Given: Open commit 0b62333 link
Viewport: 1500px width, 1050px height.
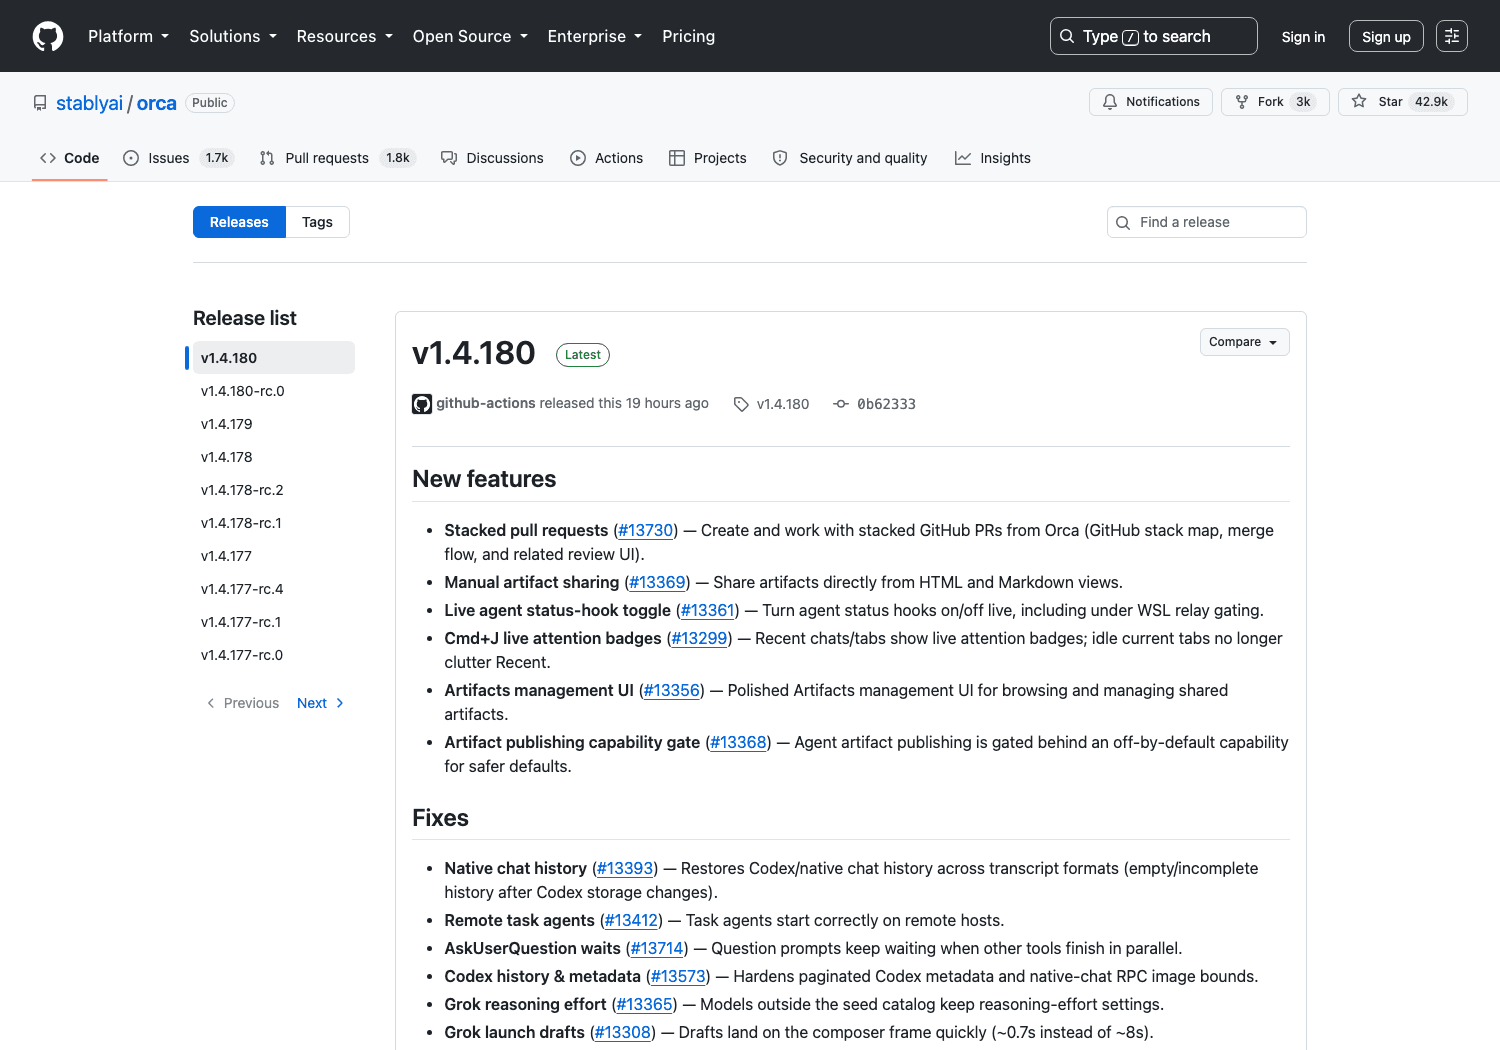Looking at the screenshot, I should pos(886,404).
